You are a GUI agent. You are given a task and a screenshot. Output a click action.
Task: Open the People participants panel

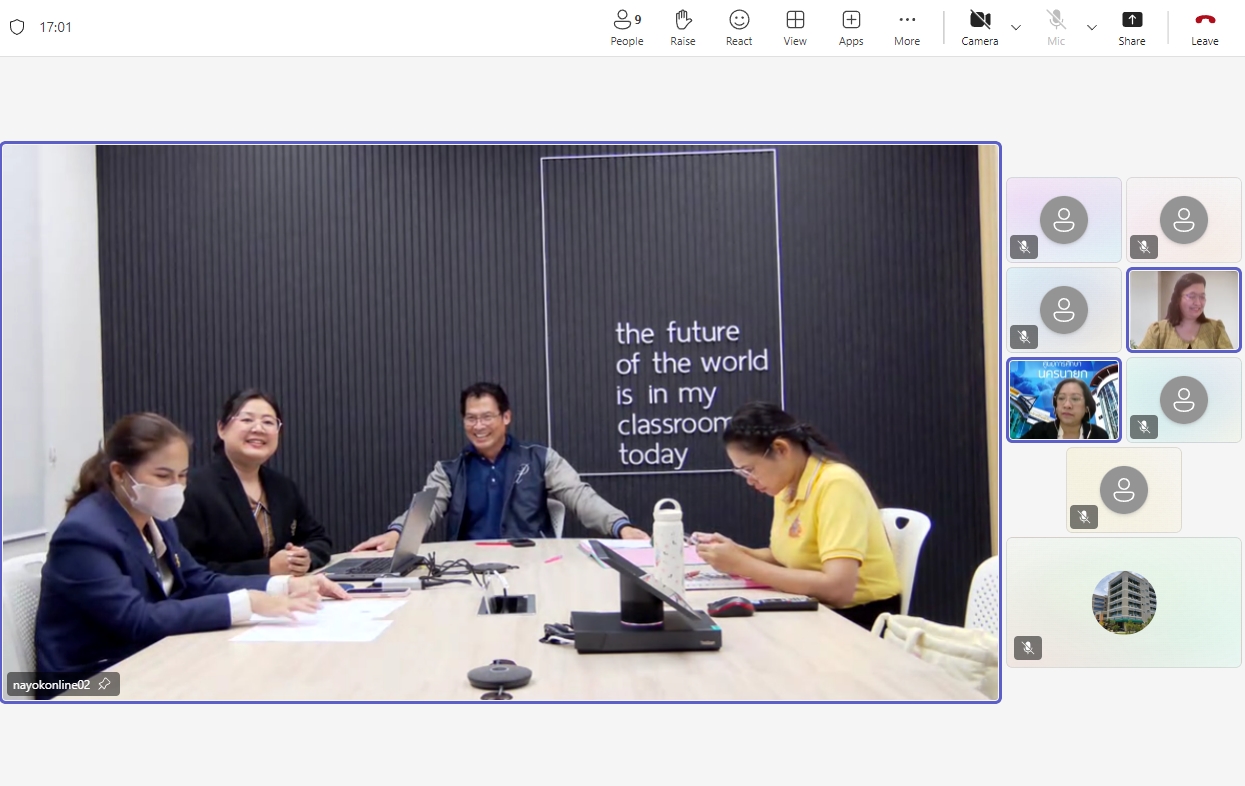[627, 28]
